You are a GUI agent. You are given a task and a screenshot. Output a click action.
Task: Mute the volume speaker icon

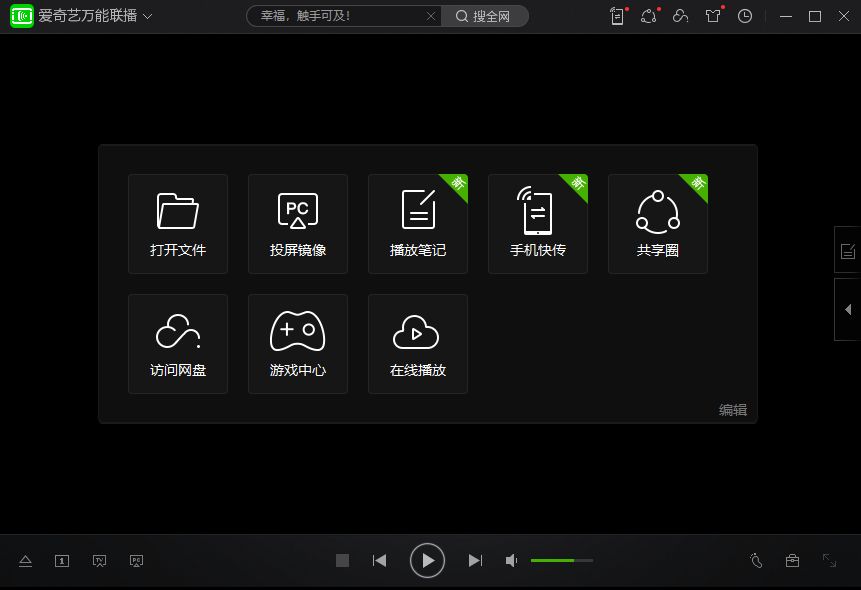pyautogui.click(x=512, y=561)
